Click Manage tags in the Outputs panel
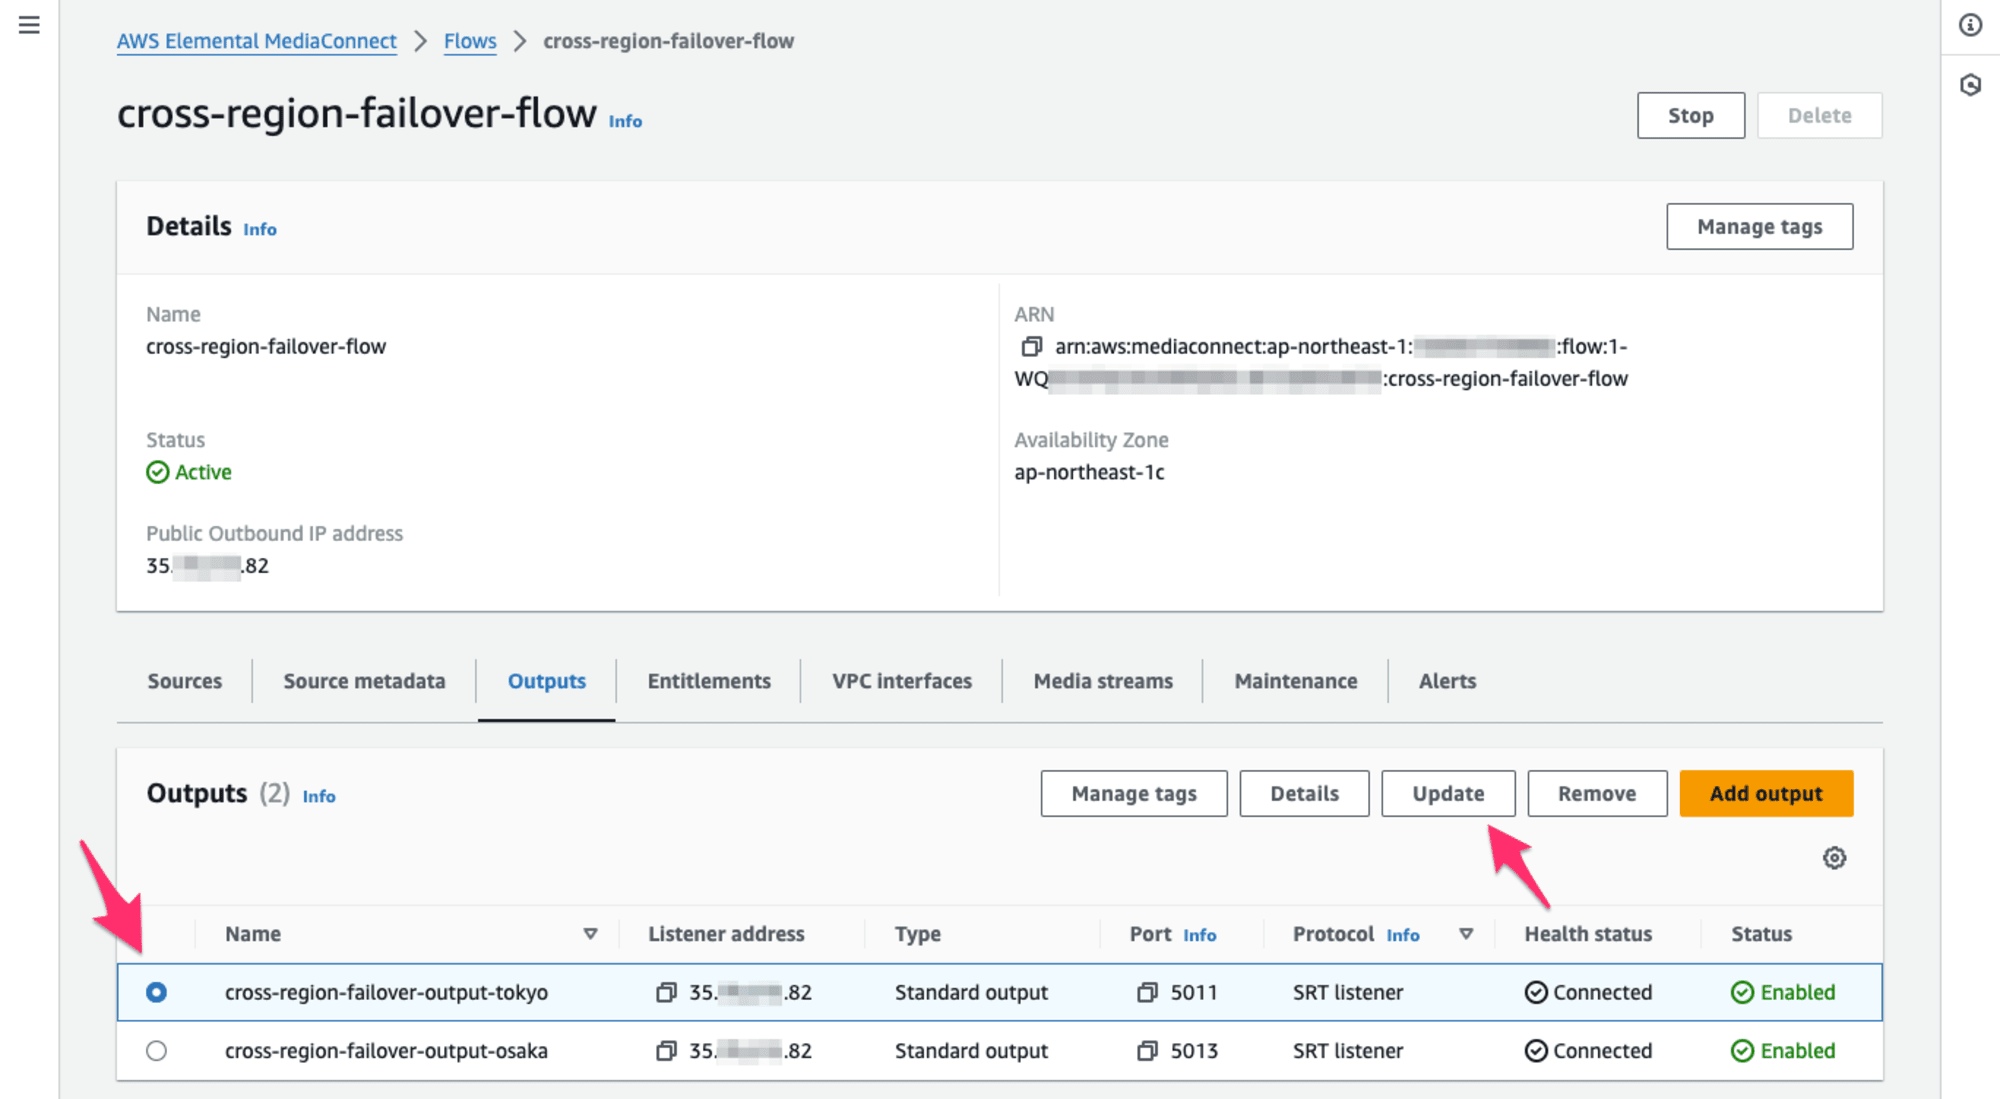 pos(1134,794)
